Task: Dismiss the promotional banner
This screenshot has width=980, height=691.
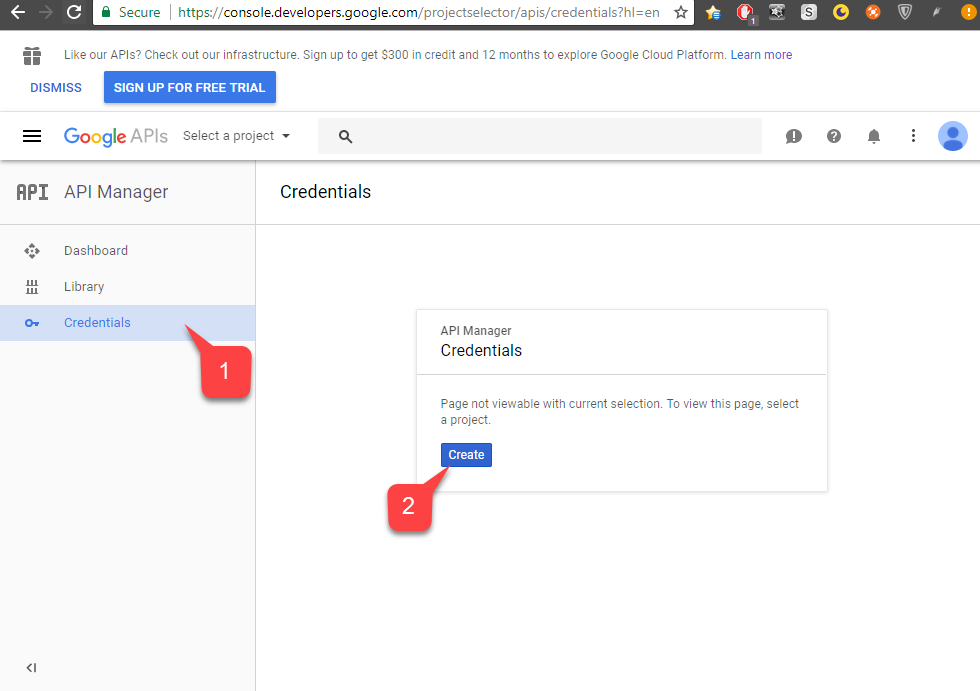Action: [x=56, y=87]
